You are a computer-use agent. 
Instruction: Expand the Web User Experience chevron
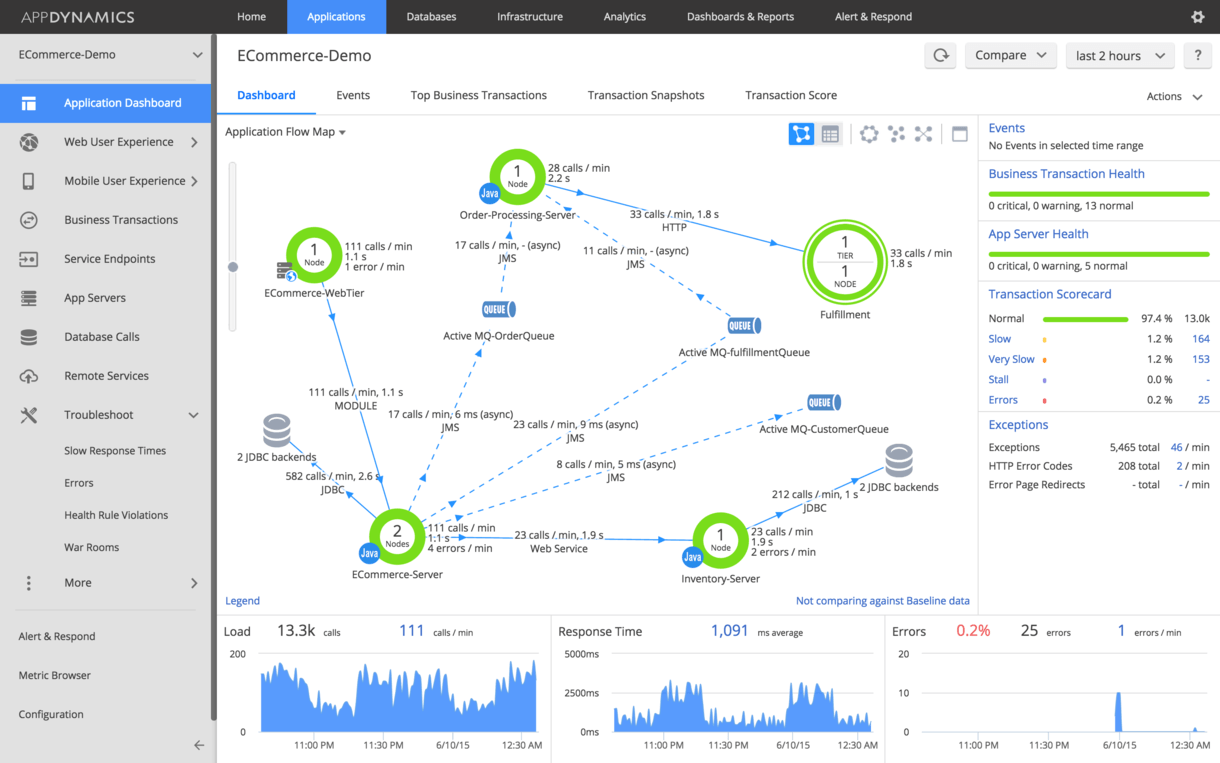194,142
